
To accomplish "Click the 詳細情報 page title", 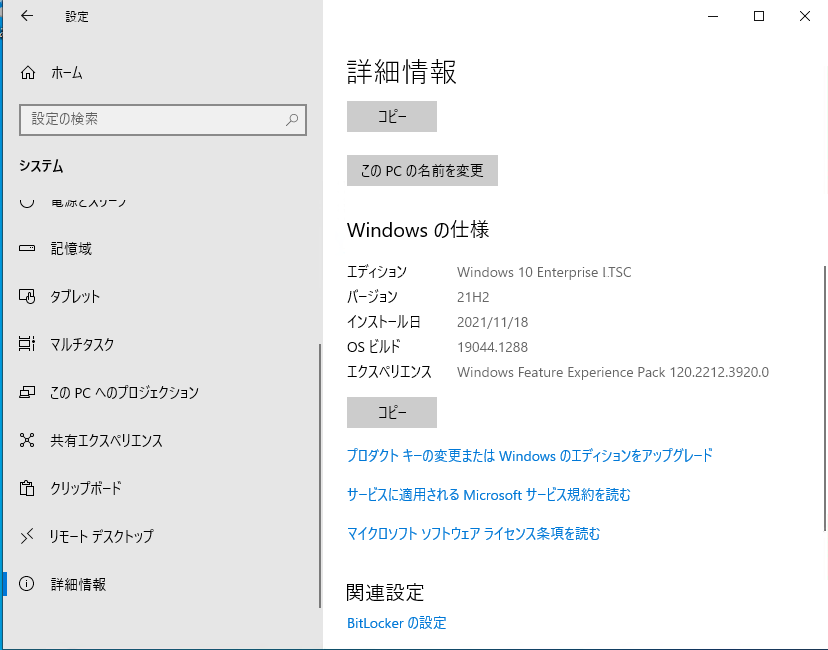I will tap(401, 72).
